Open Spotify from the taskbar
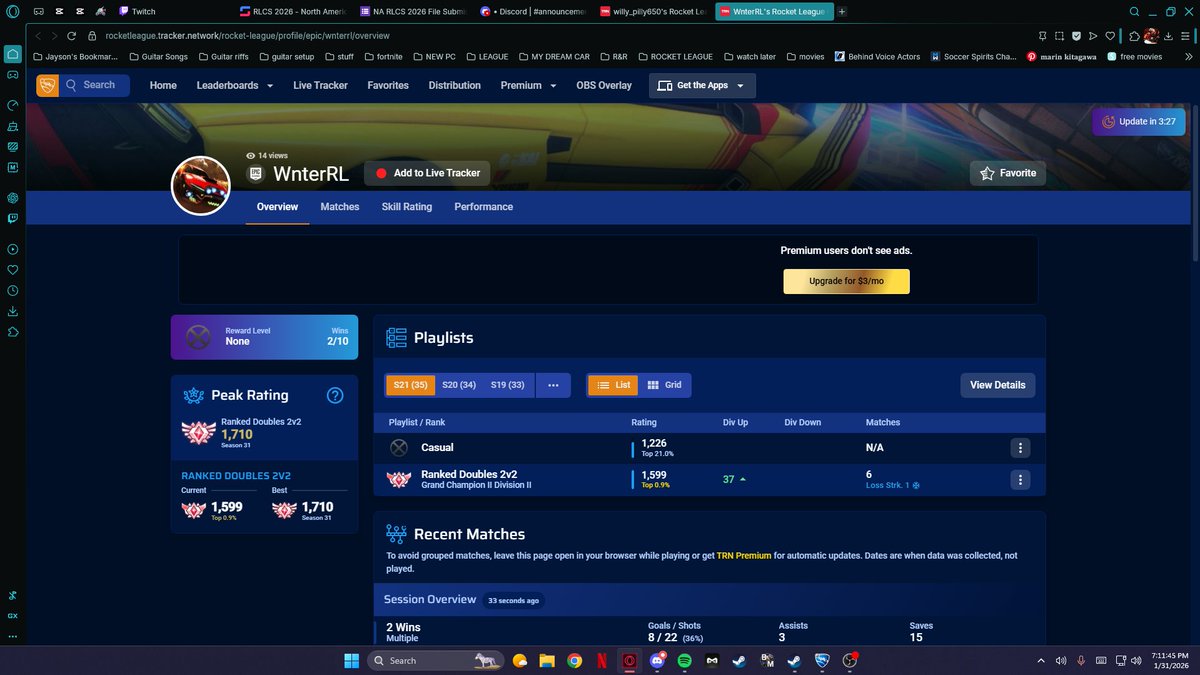This screenshot has height=675, width=1200. [684, 660]
